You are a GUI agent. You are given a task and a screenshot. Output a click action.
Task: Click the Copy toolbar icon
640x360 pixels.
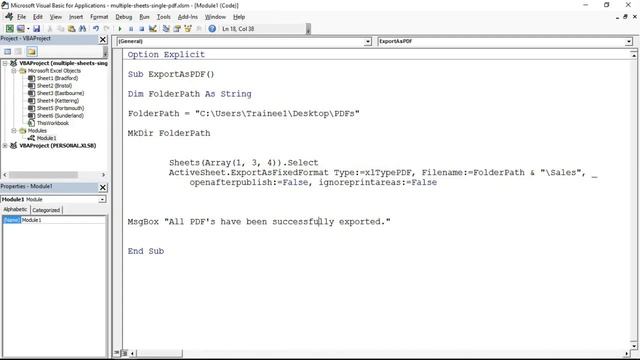(60, 29)
